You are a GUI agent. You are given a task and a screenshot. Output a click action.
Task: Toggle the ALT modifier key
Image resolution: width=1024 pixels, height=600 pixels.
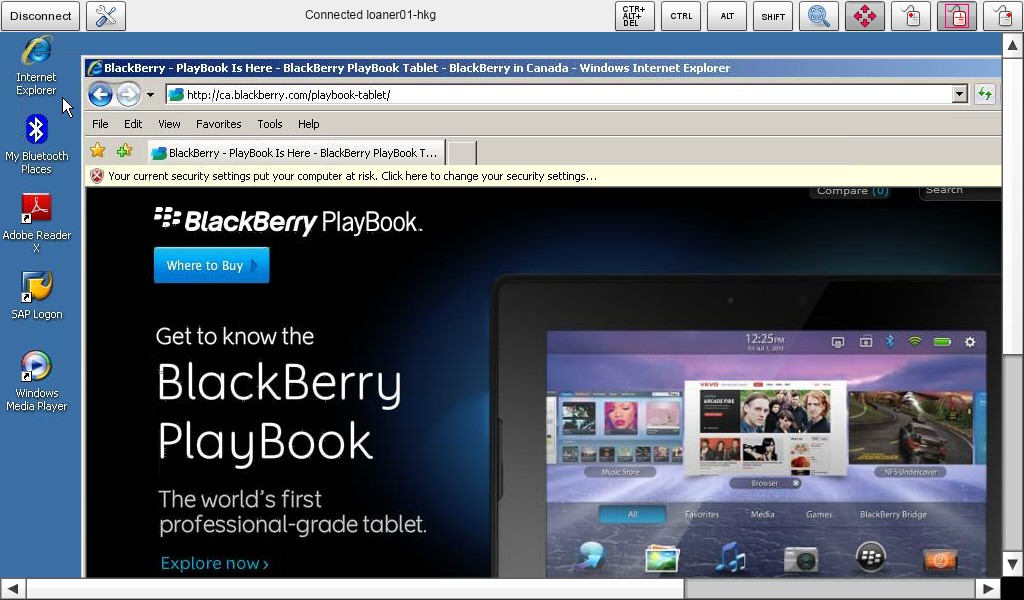[727, 16]
